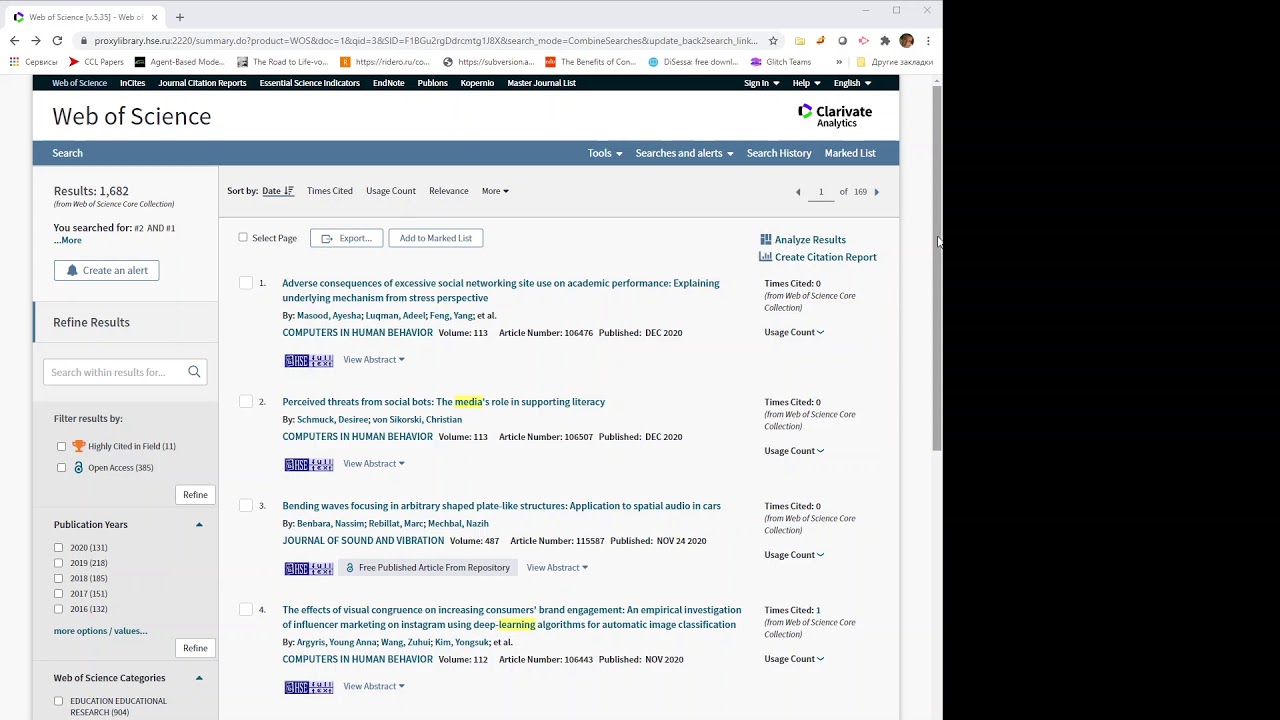Open the Tools dropdown menu
The height and width of the screenshot is (720, 1280).
tap(605, 153)
